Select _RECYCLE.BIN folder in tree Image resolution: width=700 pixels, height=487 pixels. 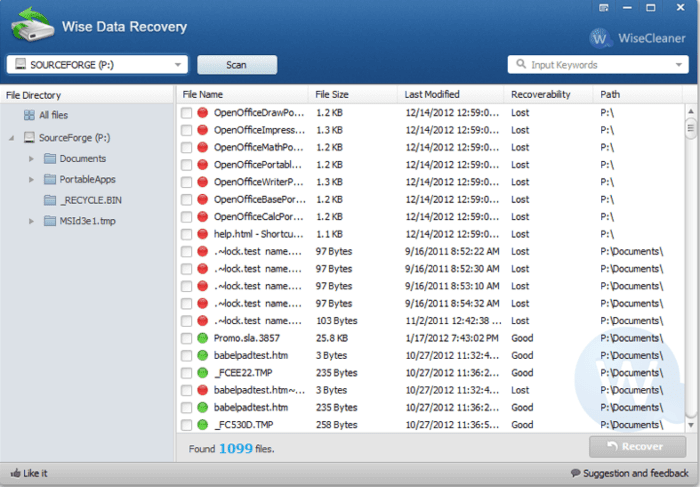pos(91,200)
